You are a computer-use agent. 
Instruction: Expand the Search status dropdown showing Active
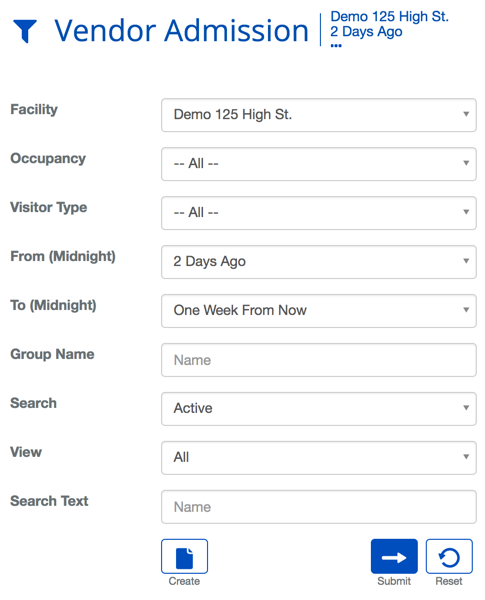pos(318,409)
